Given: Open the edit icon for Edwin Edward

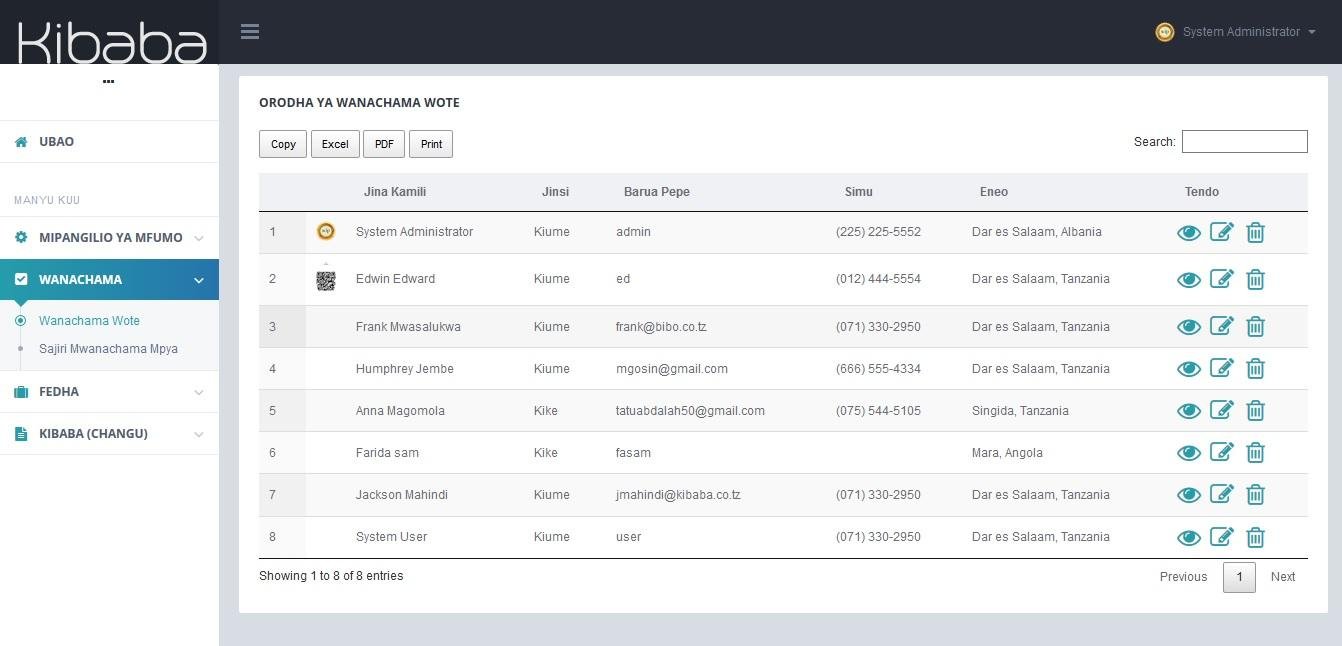Looking at the screenshot, I should click(x=1222, y=279).
